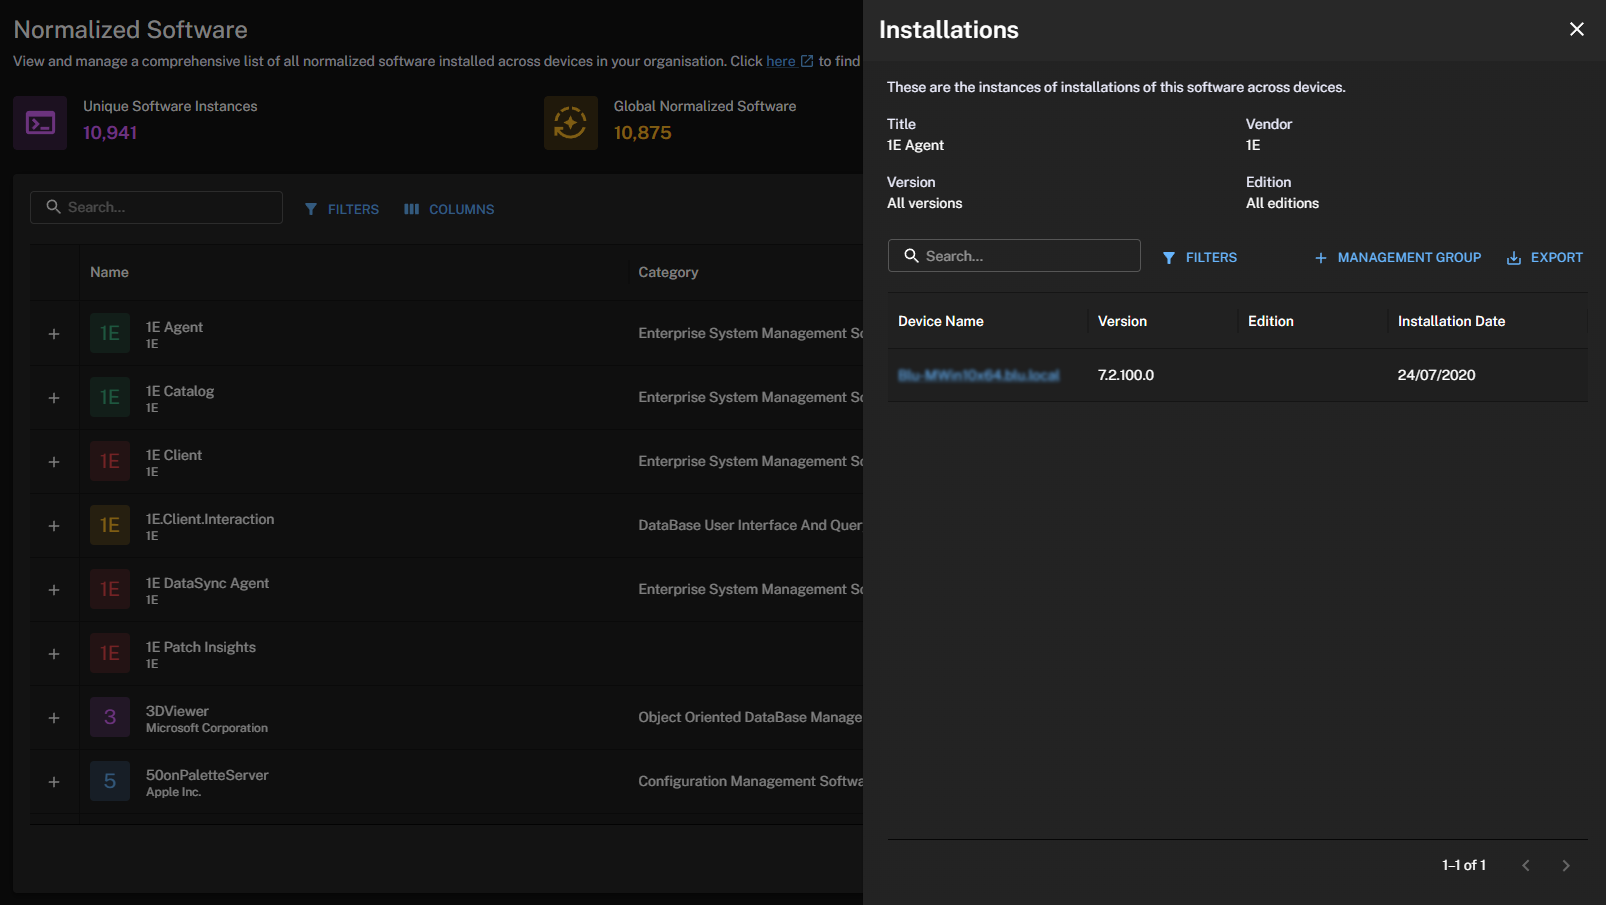Click the 1E Agent name text
This screenshot has height=905, width=1606.
click(174, 327)
